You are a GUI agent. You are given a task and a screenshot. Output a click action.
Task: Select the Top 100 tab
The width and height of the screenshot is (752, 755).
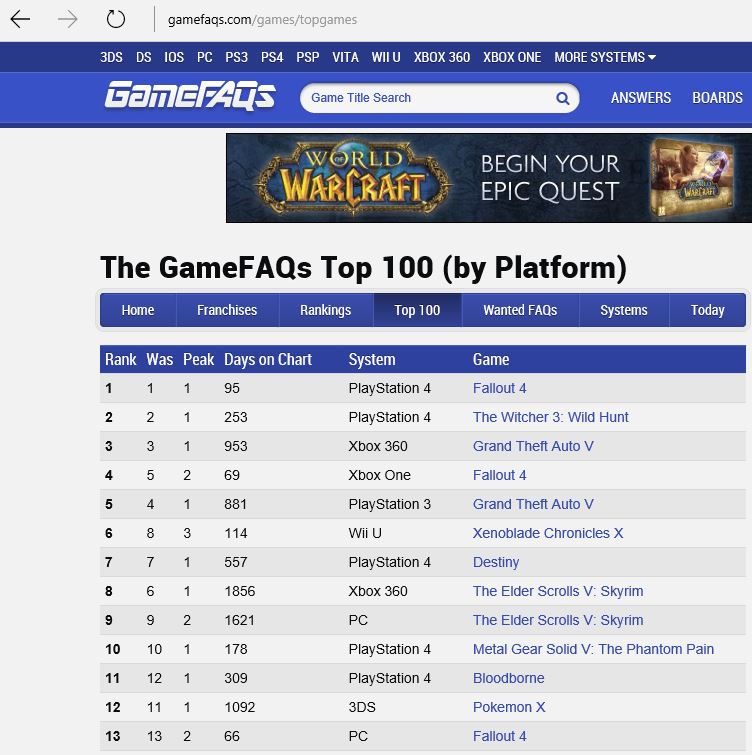tap(417, 310)
